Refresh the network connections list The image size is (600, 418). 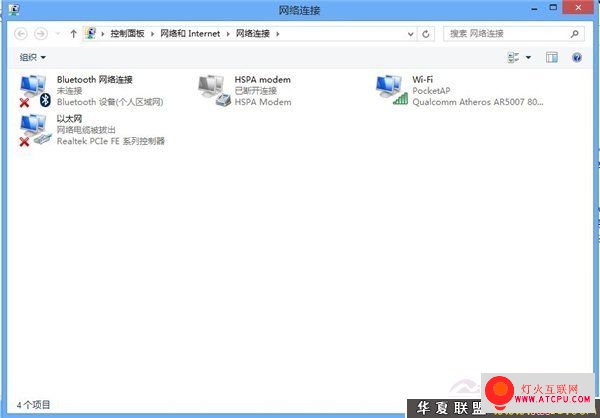click(426, 34)
